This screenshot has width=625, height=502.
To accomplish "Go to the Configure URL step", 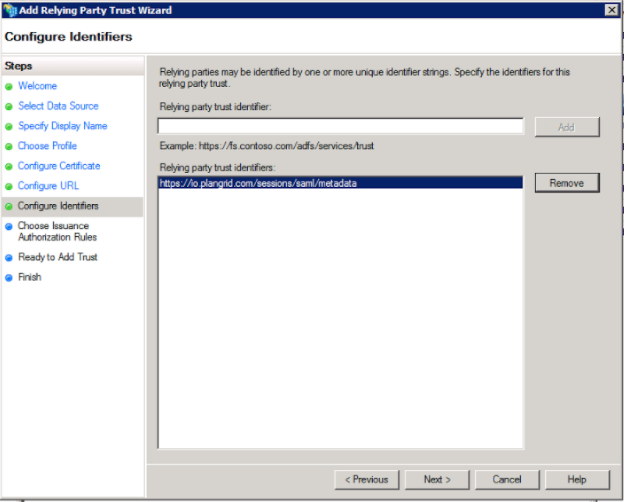I will pyautogui.click(x=48, y=185).
